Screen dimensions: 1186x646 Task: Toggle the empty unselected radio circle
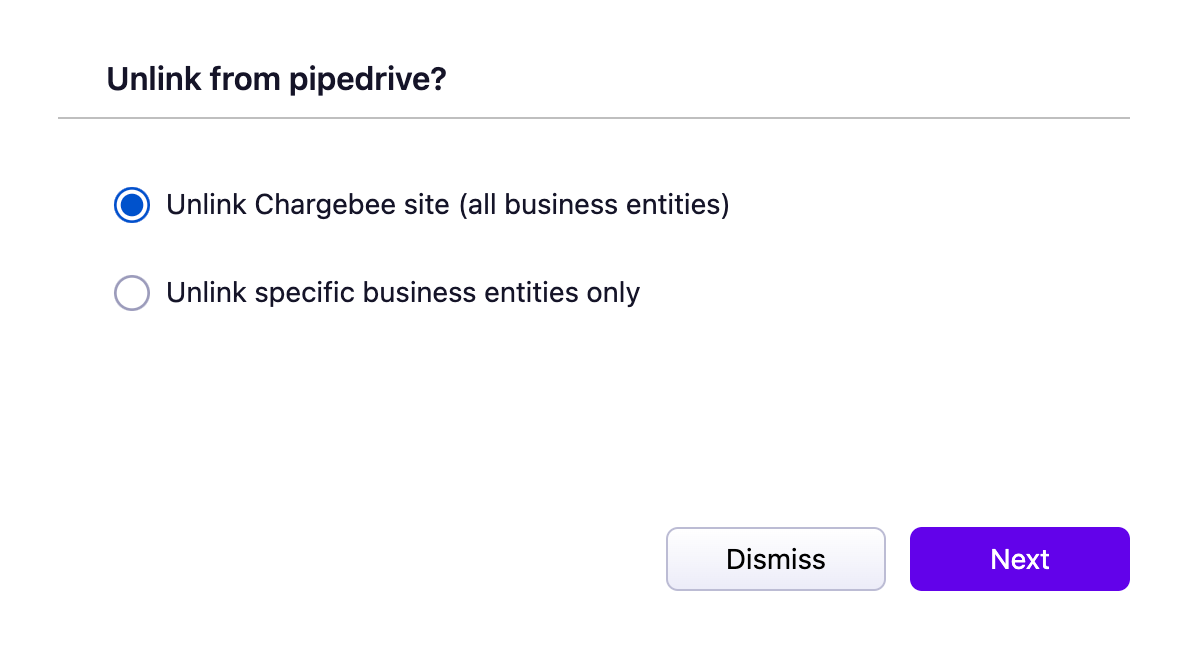(132, 293)
